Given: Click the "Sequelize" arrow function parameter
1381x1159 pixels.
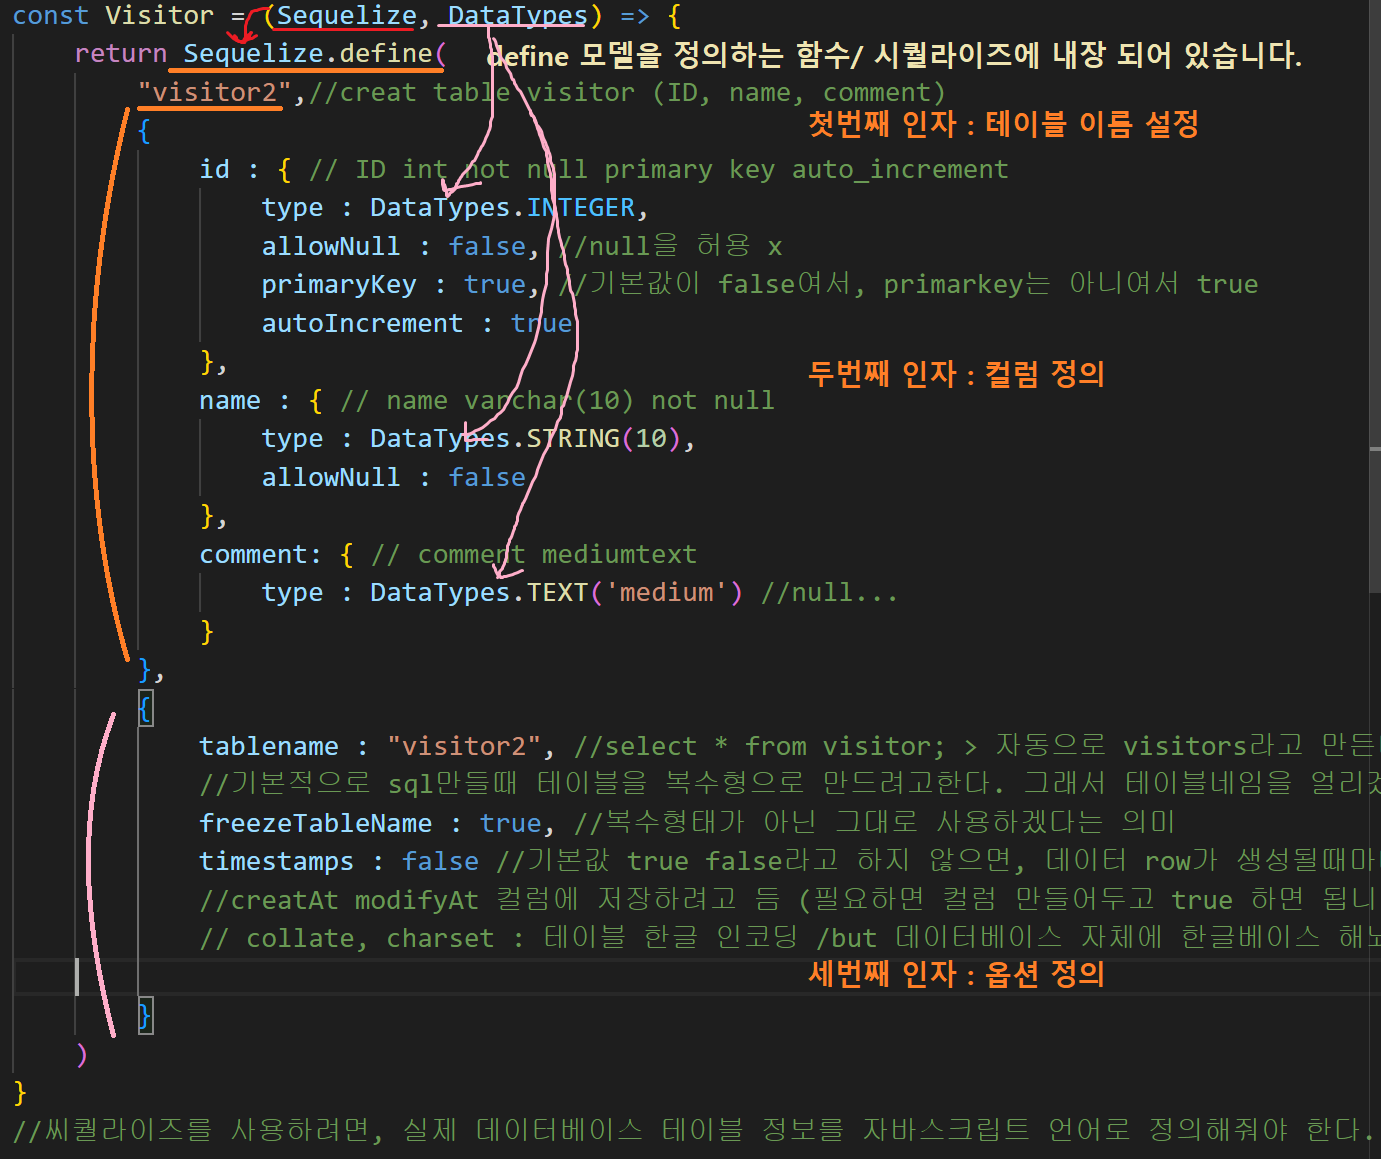Looking at the screenshot, I should pyautogui.click(x=346, y=15).
